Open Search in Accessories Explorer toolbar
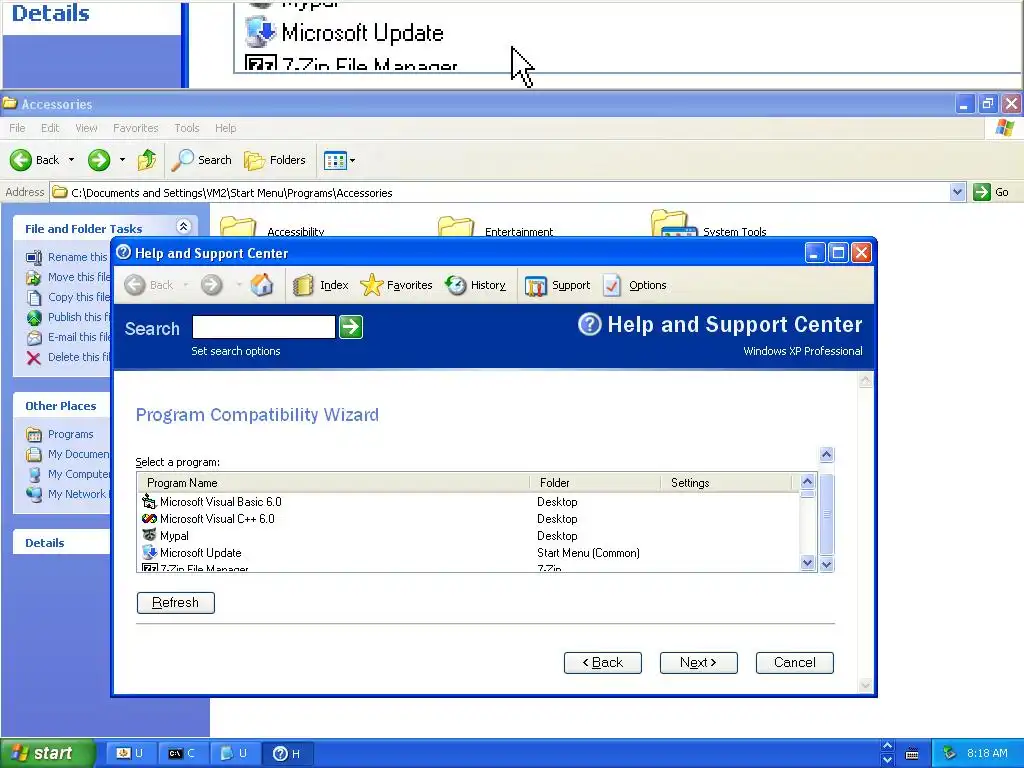1024x768 pixels. coord(202,160)
